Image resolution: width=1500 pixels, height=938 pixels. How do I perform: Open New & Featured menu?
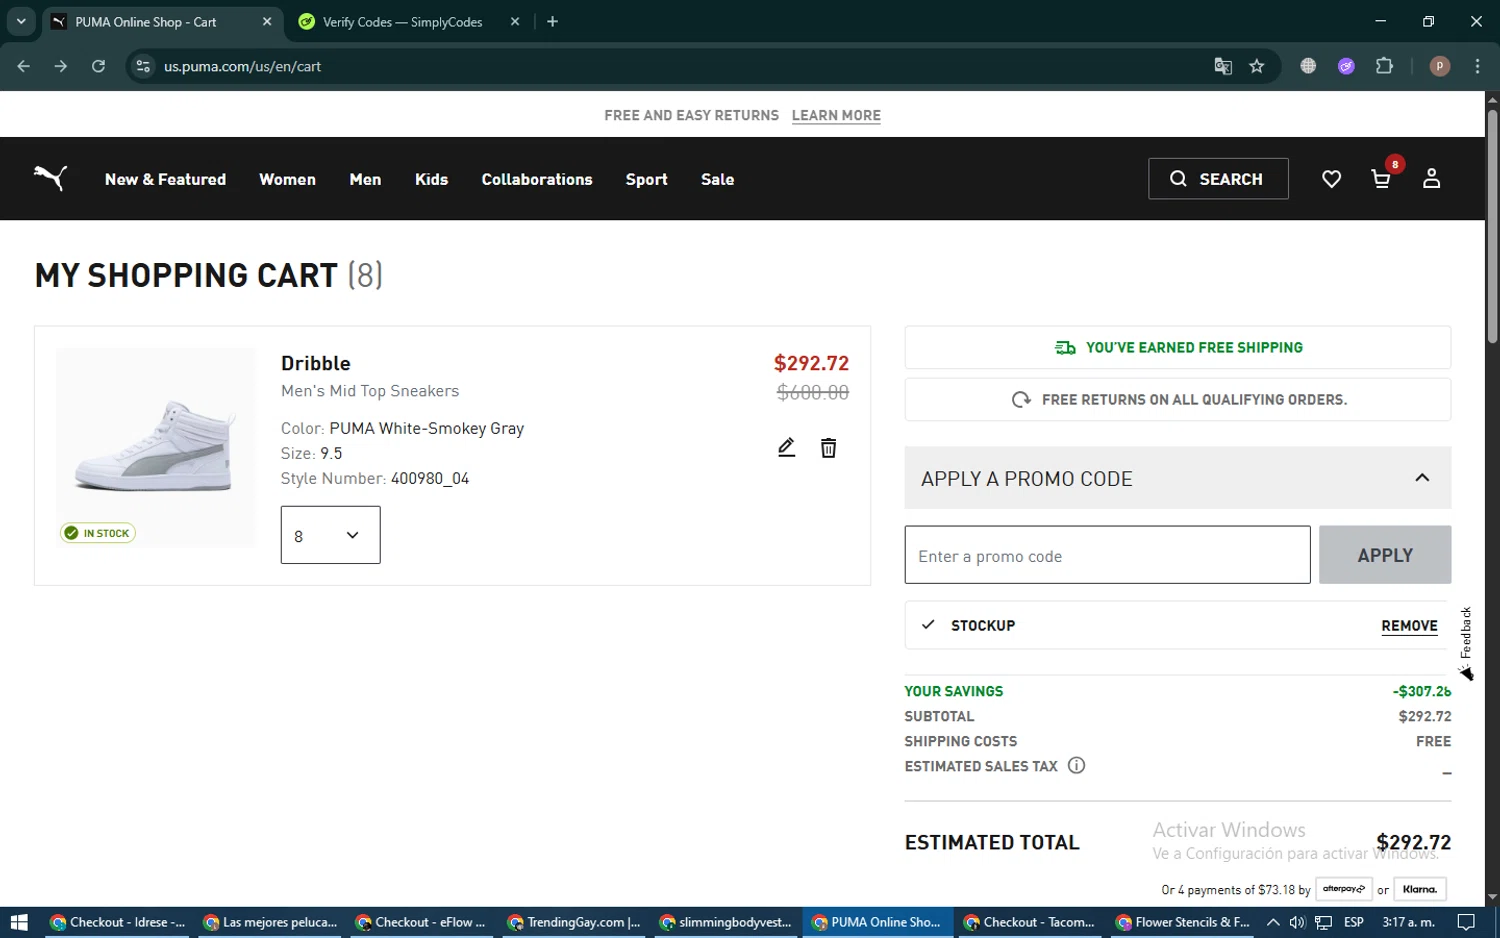[x=165, y=179]
